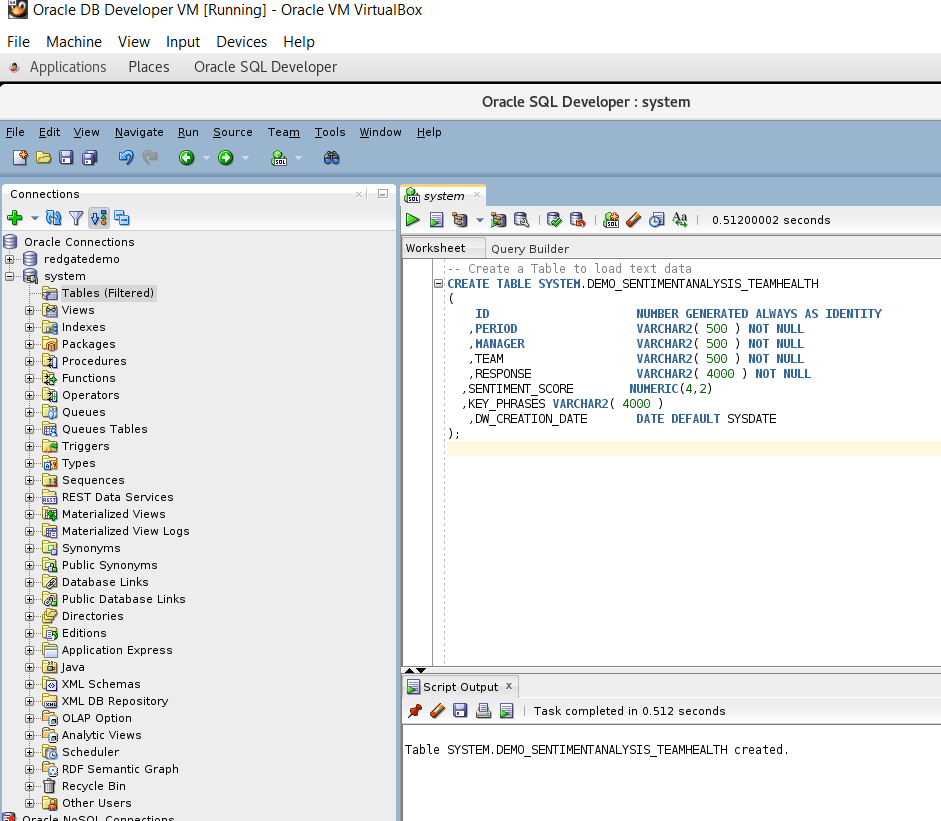Expand the Procedures tree node
The width and height of the screenshot is (941, 821).
(29, 361)
